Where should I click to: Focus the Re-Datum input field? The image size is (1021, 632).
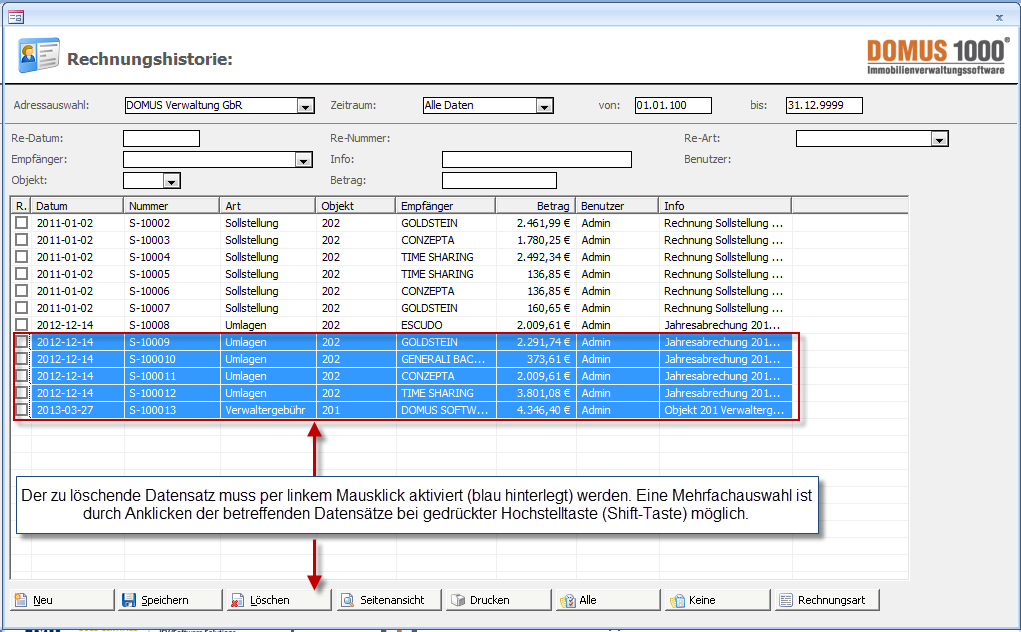pos(161,139)
